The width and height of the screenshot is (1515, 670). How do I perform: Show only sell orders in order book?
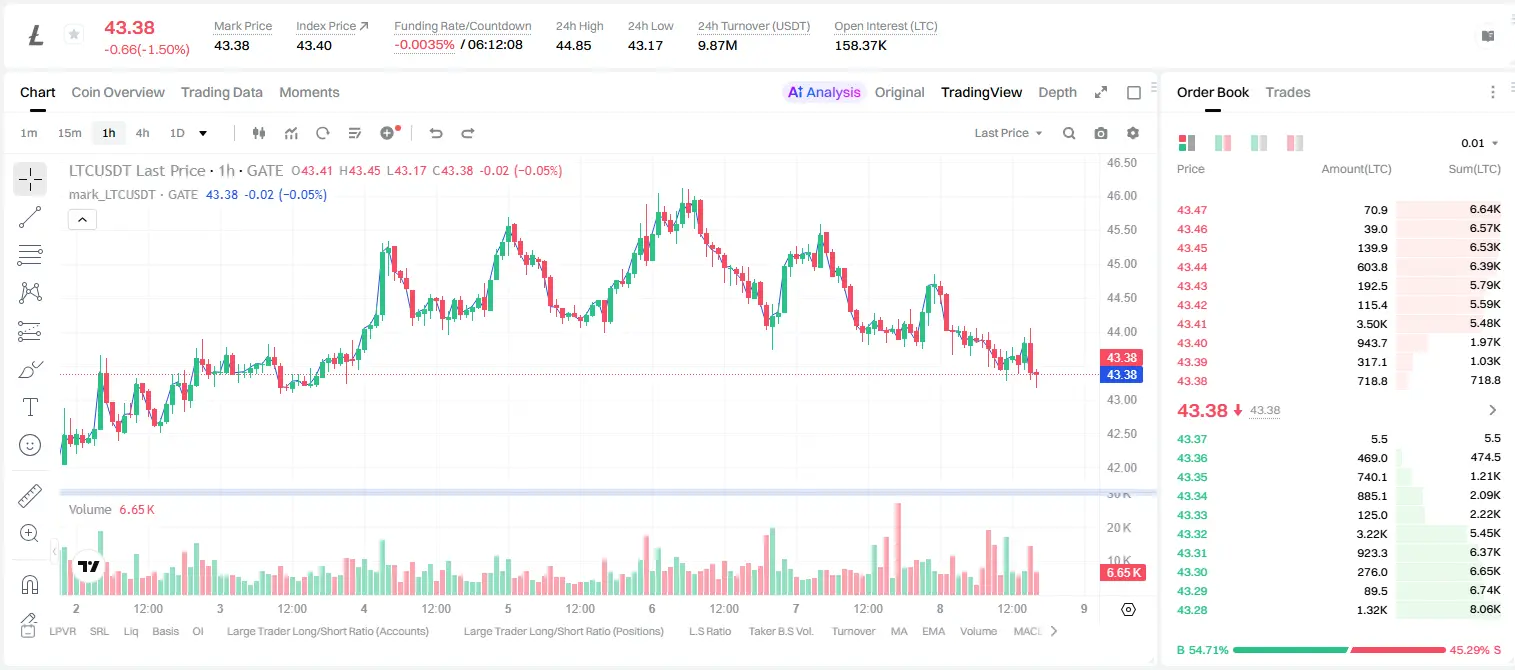(x=1295, y=143)
